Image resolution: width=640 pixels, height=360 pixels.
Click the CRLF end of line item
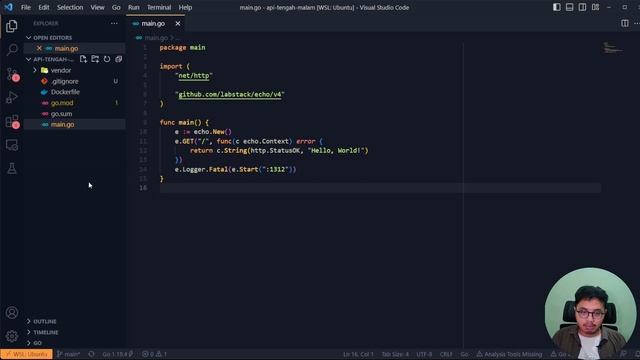(446, 354)
